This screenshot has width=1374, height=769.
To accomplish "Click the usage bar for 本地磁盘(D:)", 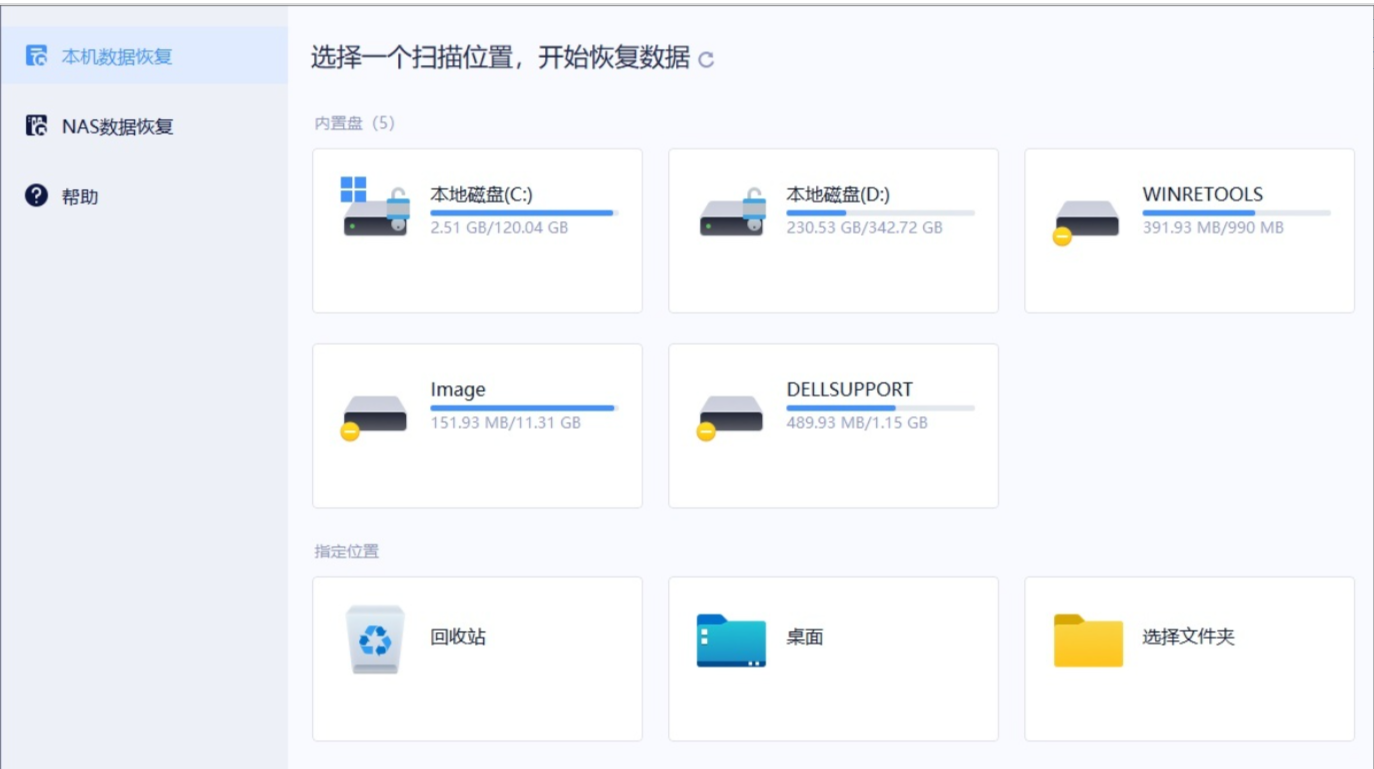I will pos(880,213).
